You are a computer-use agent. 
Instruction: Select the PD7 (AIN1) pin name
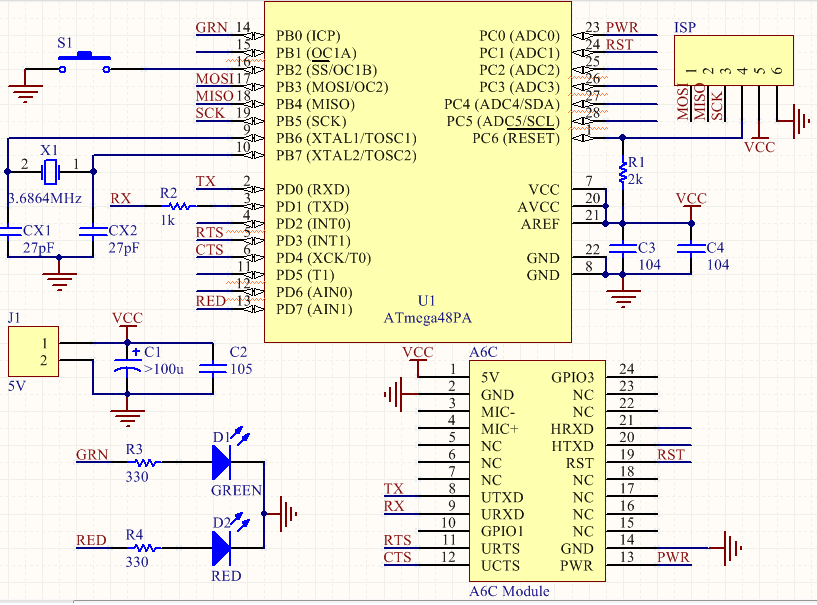tap(314, 310)
